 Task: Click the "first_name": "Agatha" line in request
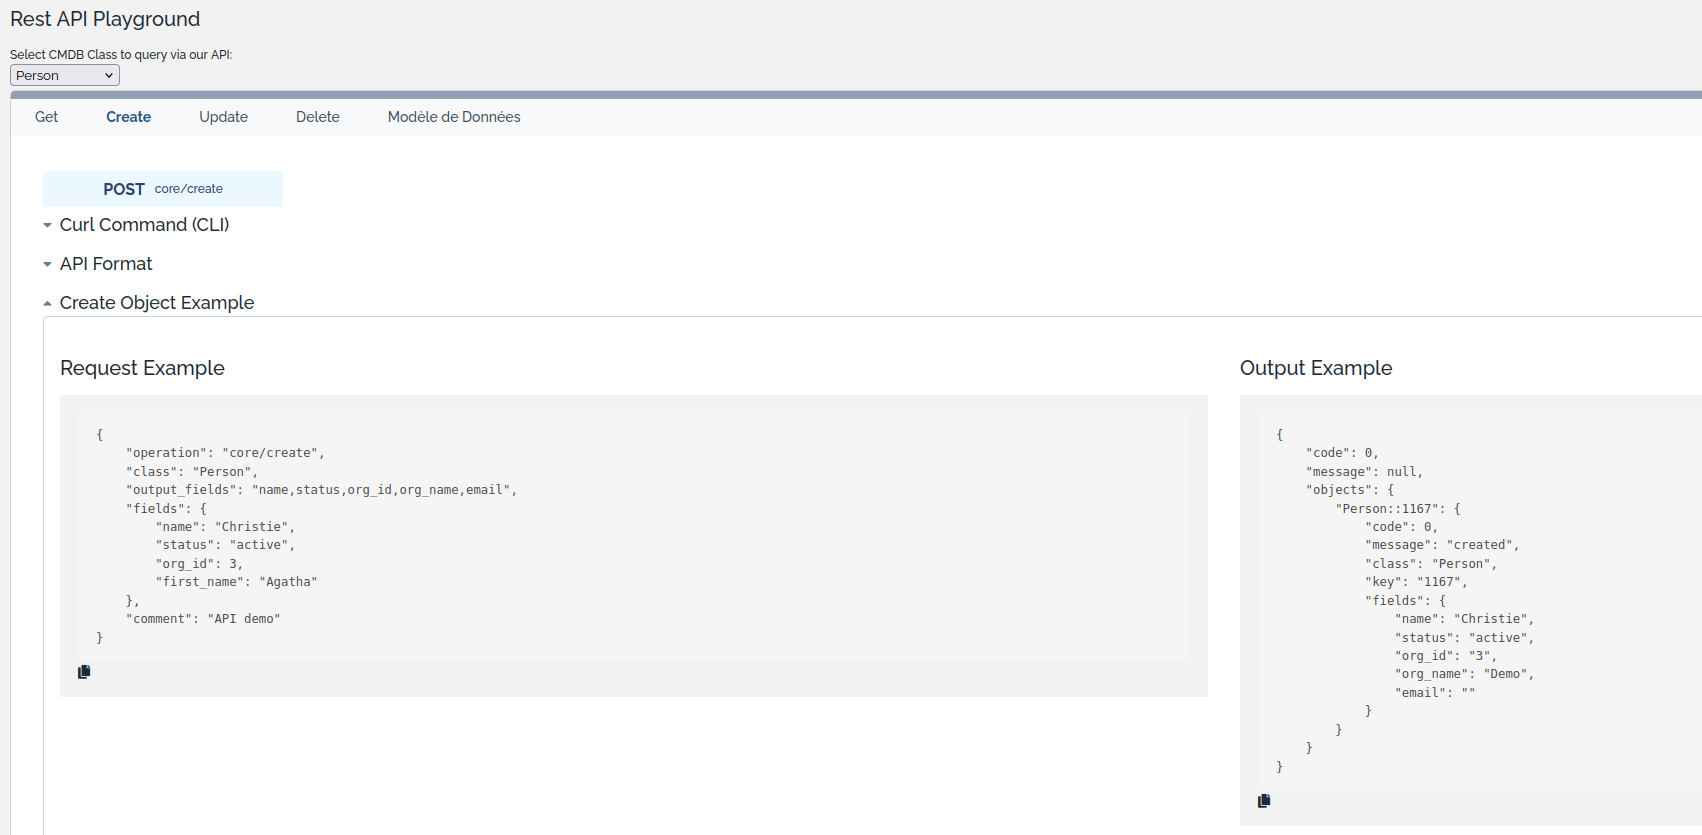point(236,582)
